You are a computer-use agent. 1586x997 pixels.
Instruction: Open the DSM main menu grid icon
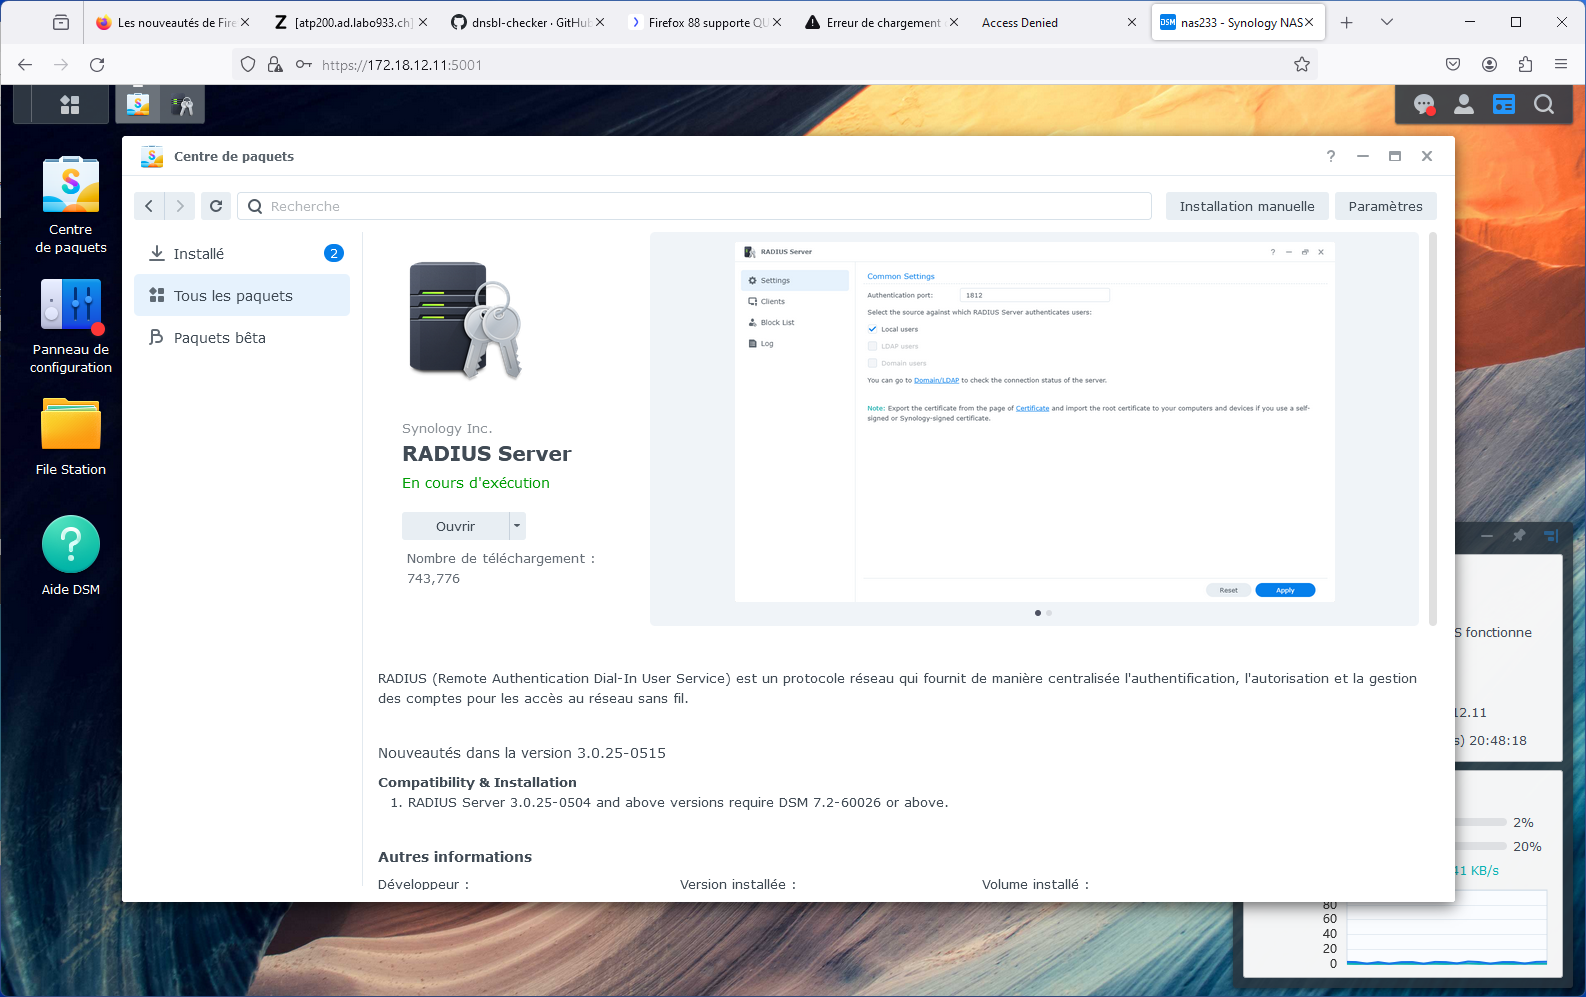point(70,104)
